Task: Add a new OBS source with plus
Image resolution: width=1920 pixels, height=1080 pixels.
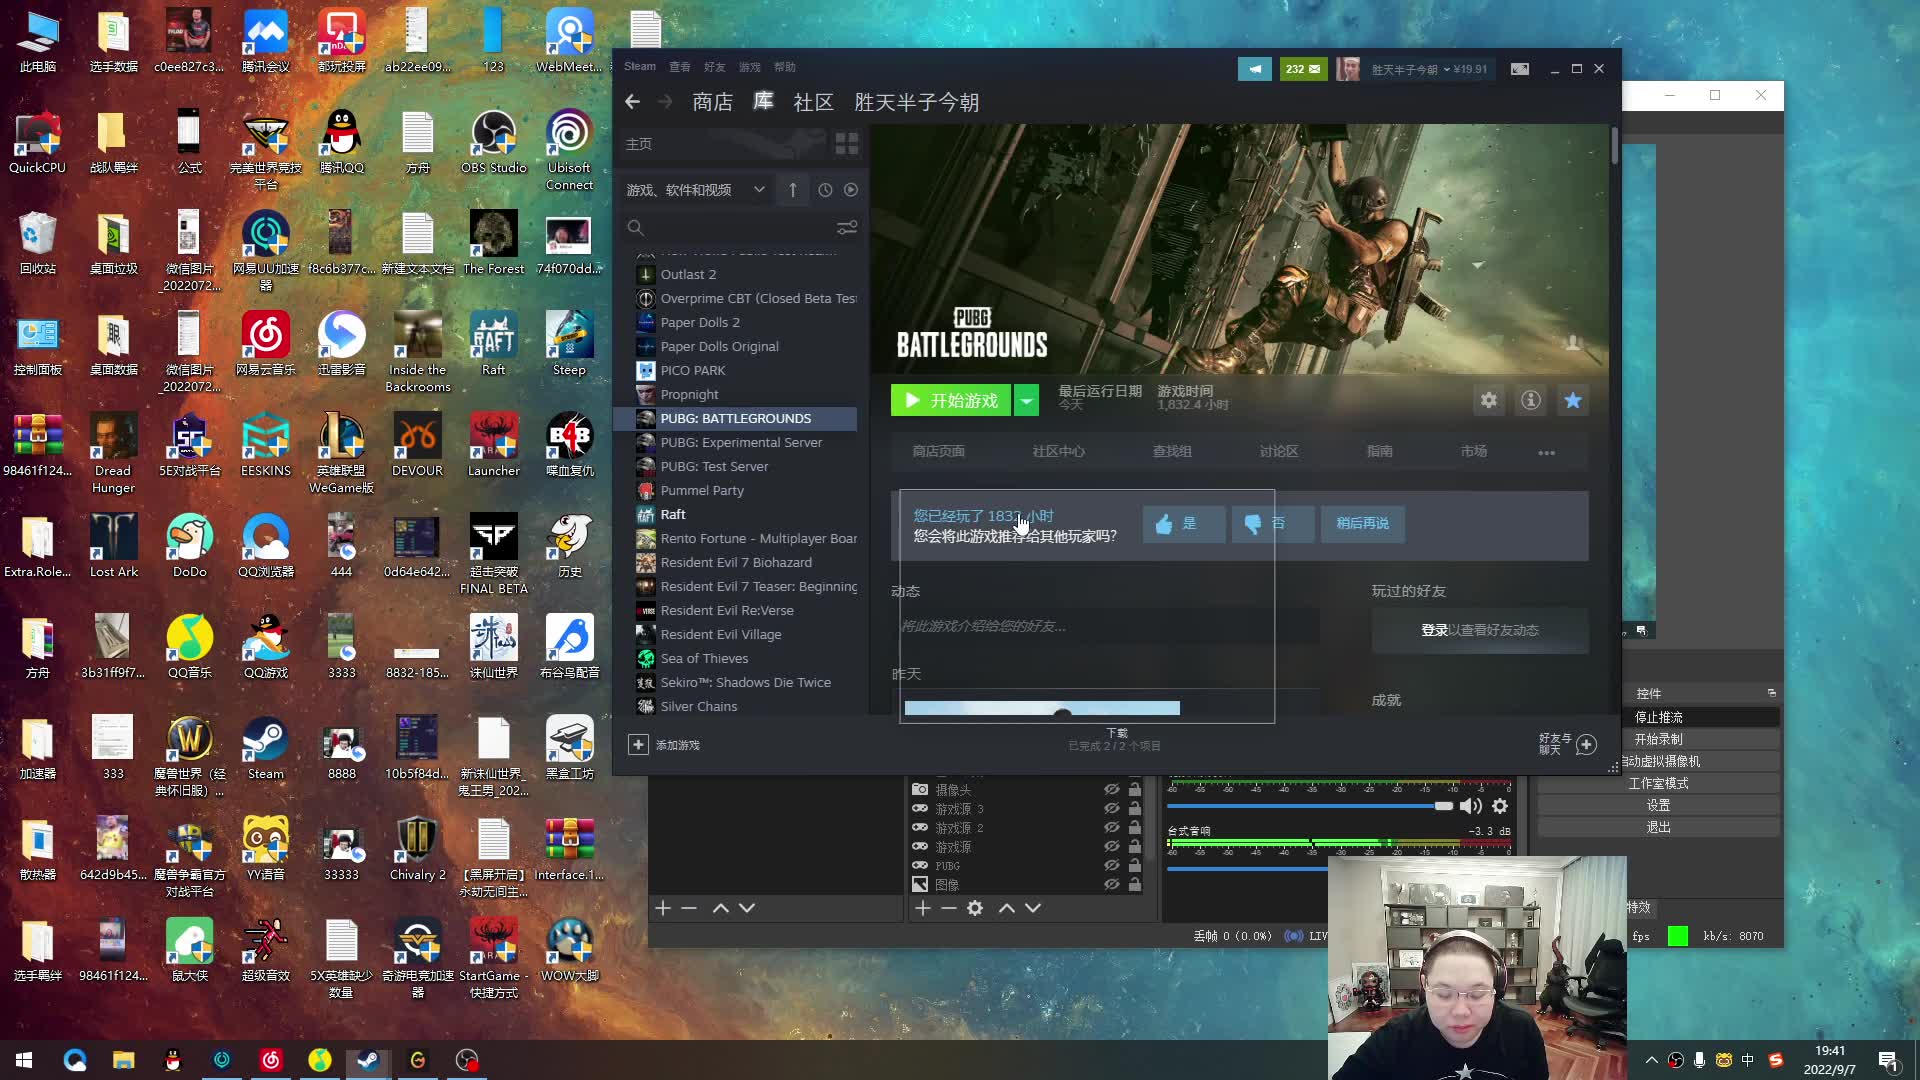Action: 923,908
